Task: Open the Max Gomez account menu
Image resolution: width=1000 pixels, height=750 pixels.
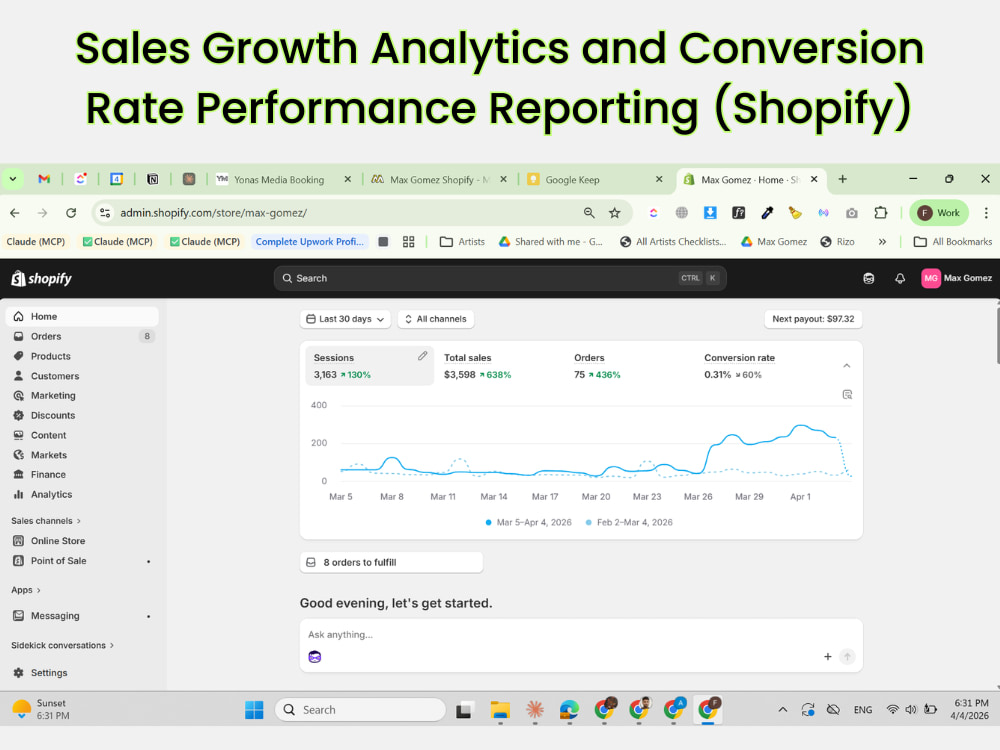Action: pos(956,278)
